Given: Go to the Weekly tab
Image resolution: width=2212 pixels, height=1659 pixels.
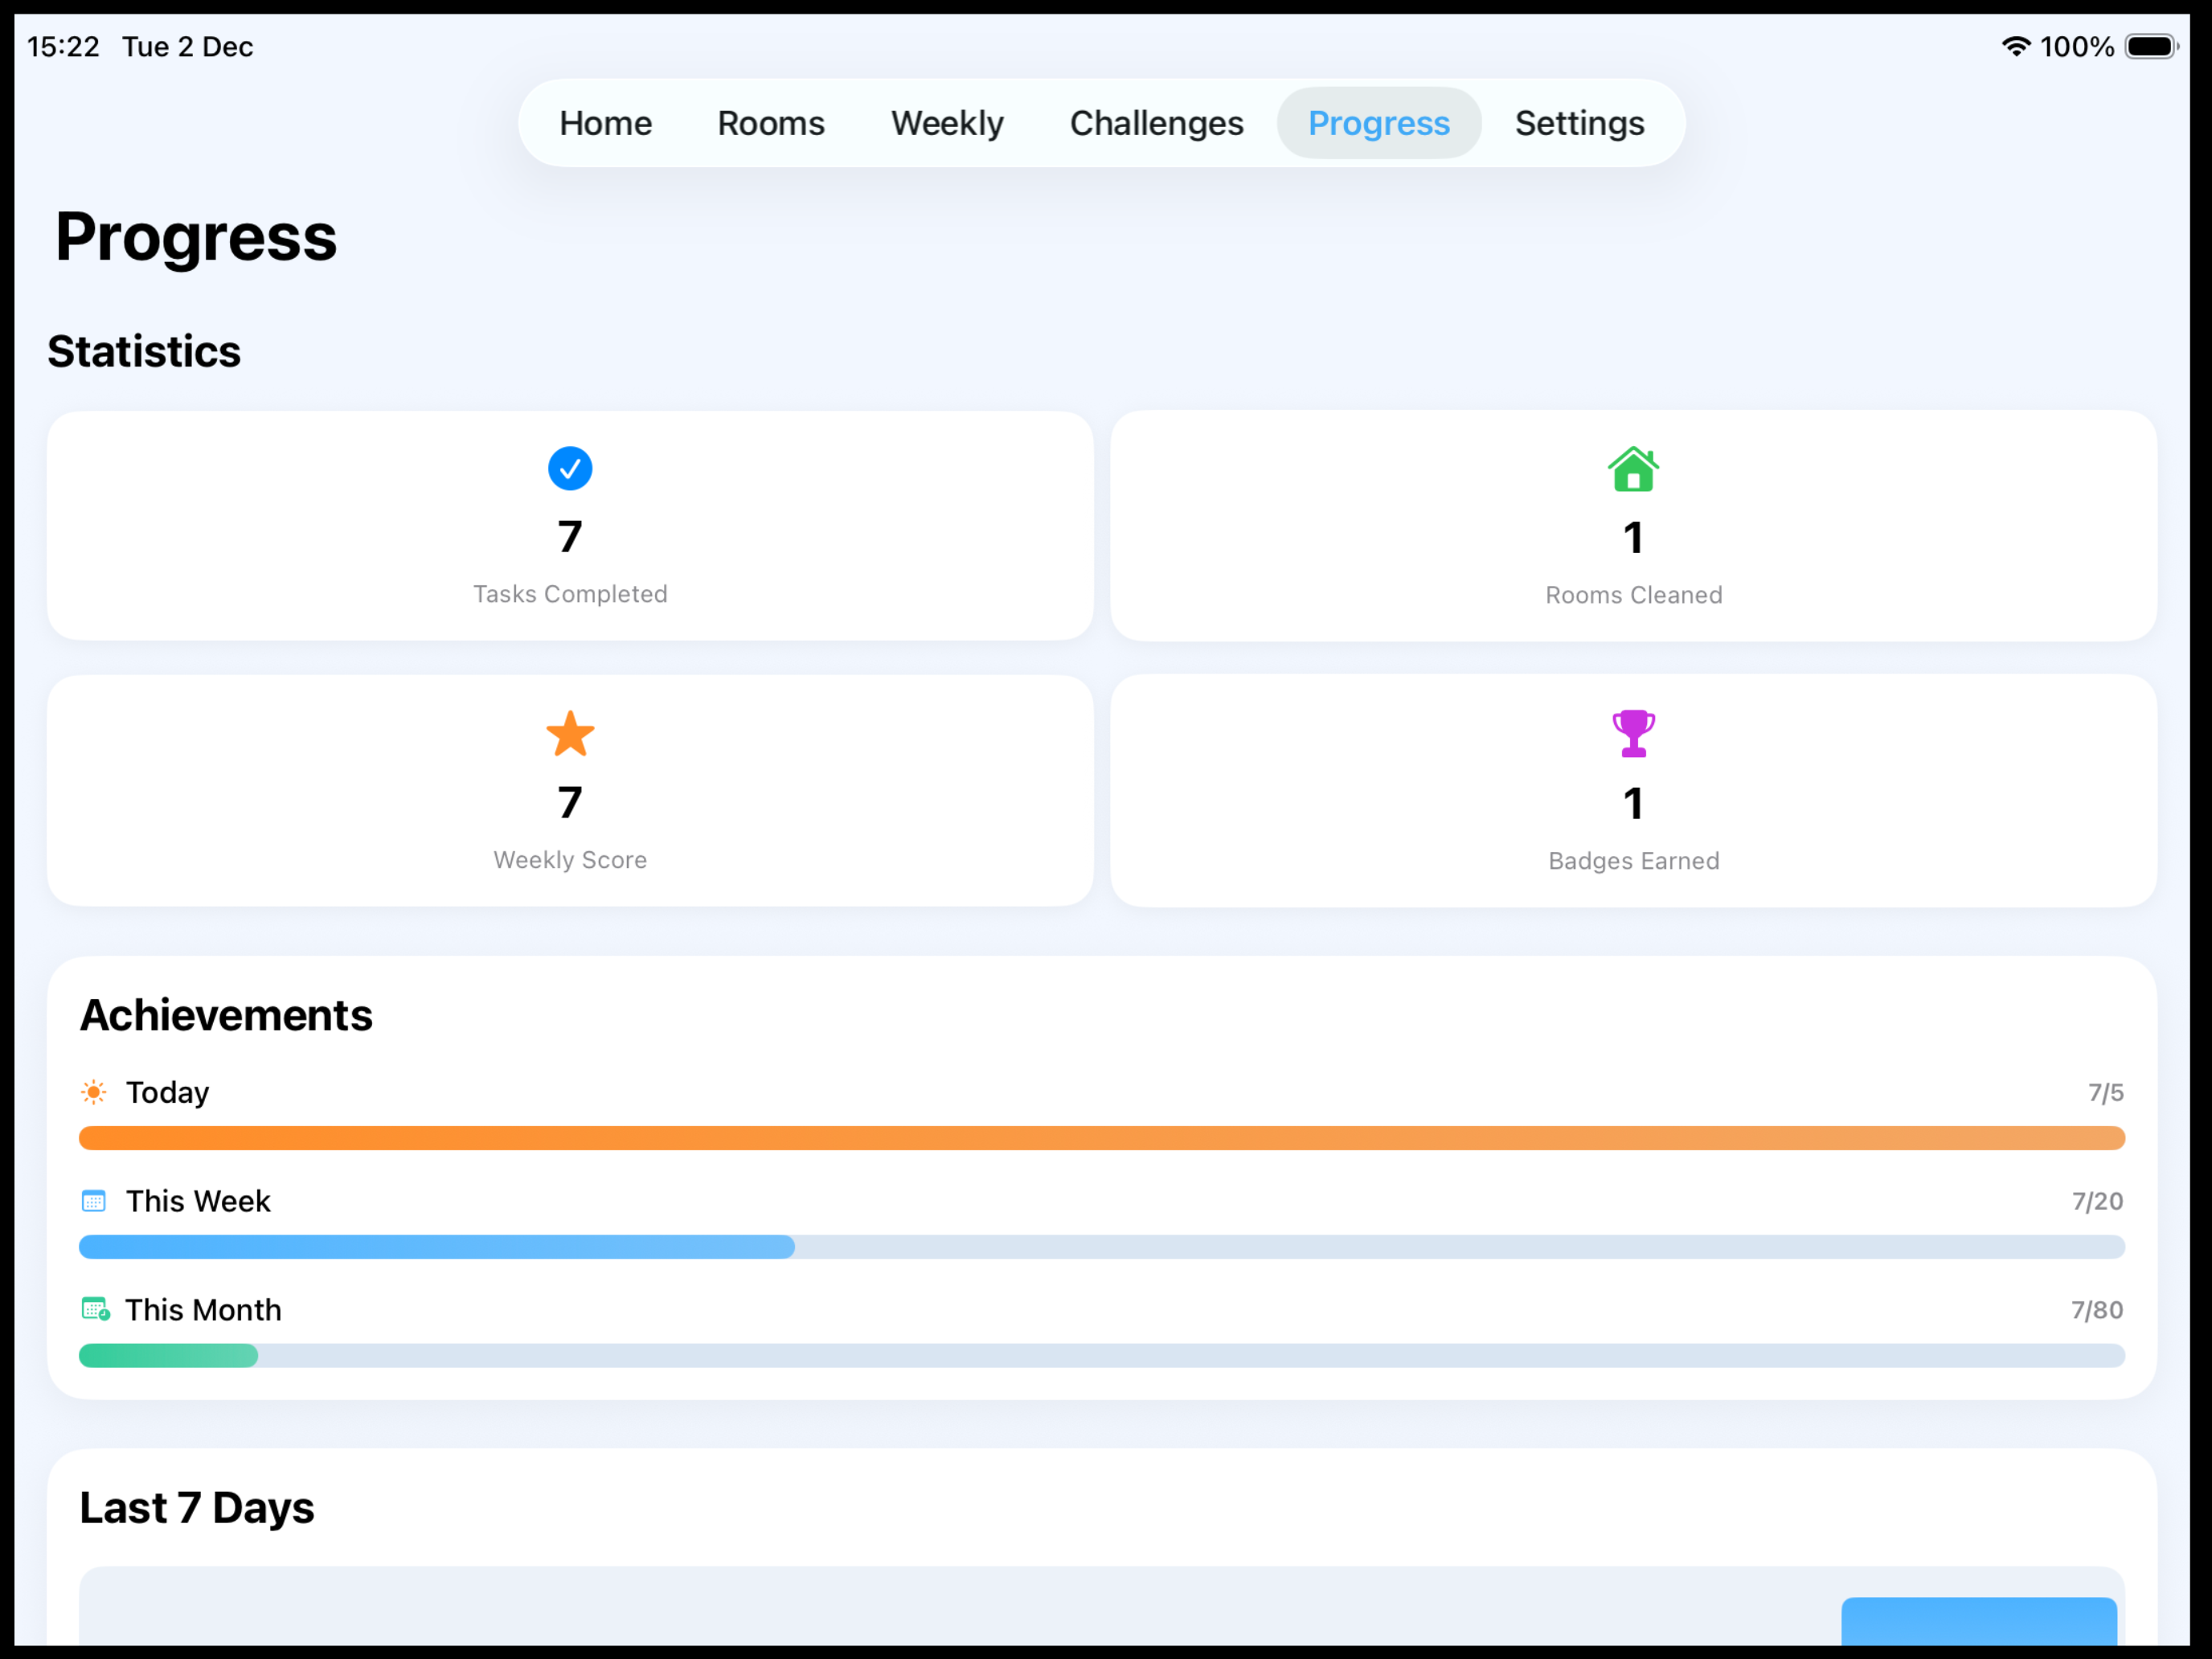Looking at the screenshot, I should pyautogui.click(x=947, y=123).
